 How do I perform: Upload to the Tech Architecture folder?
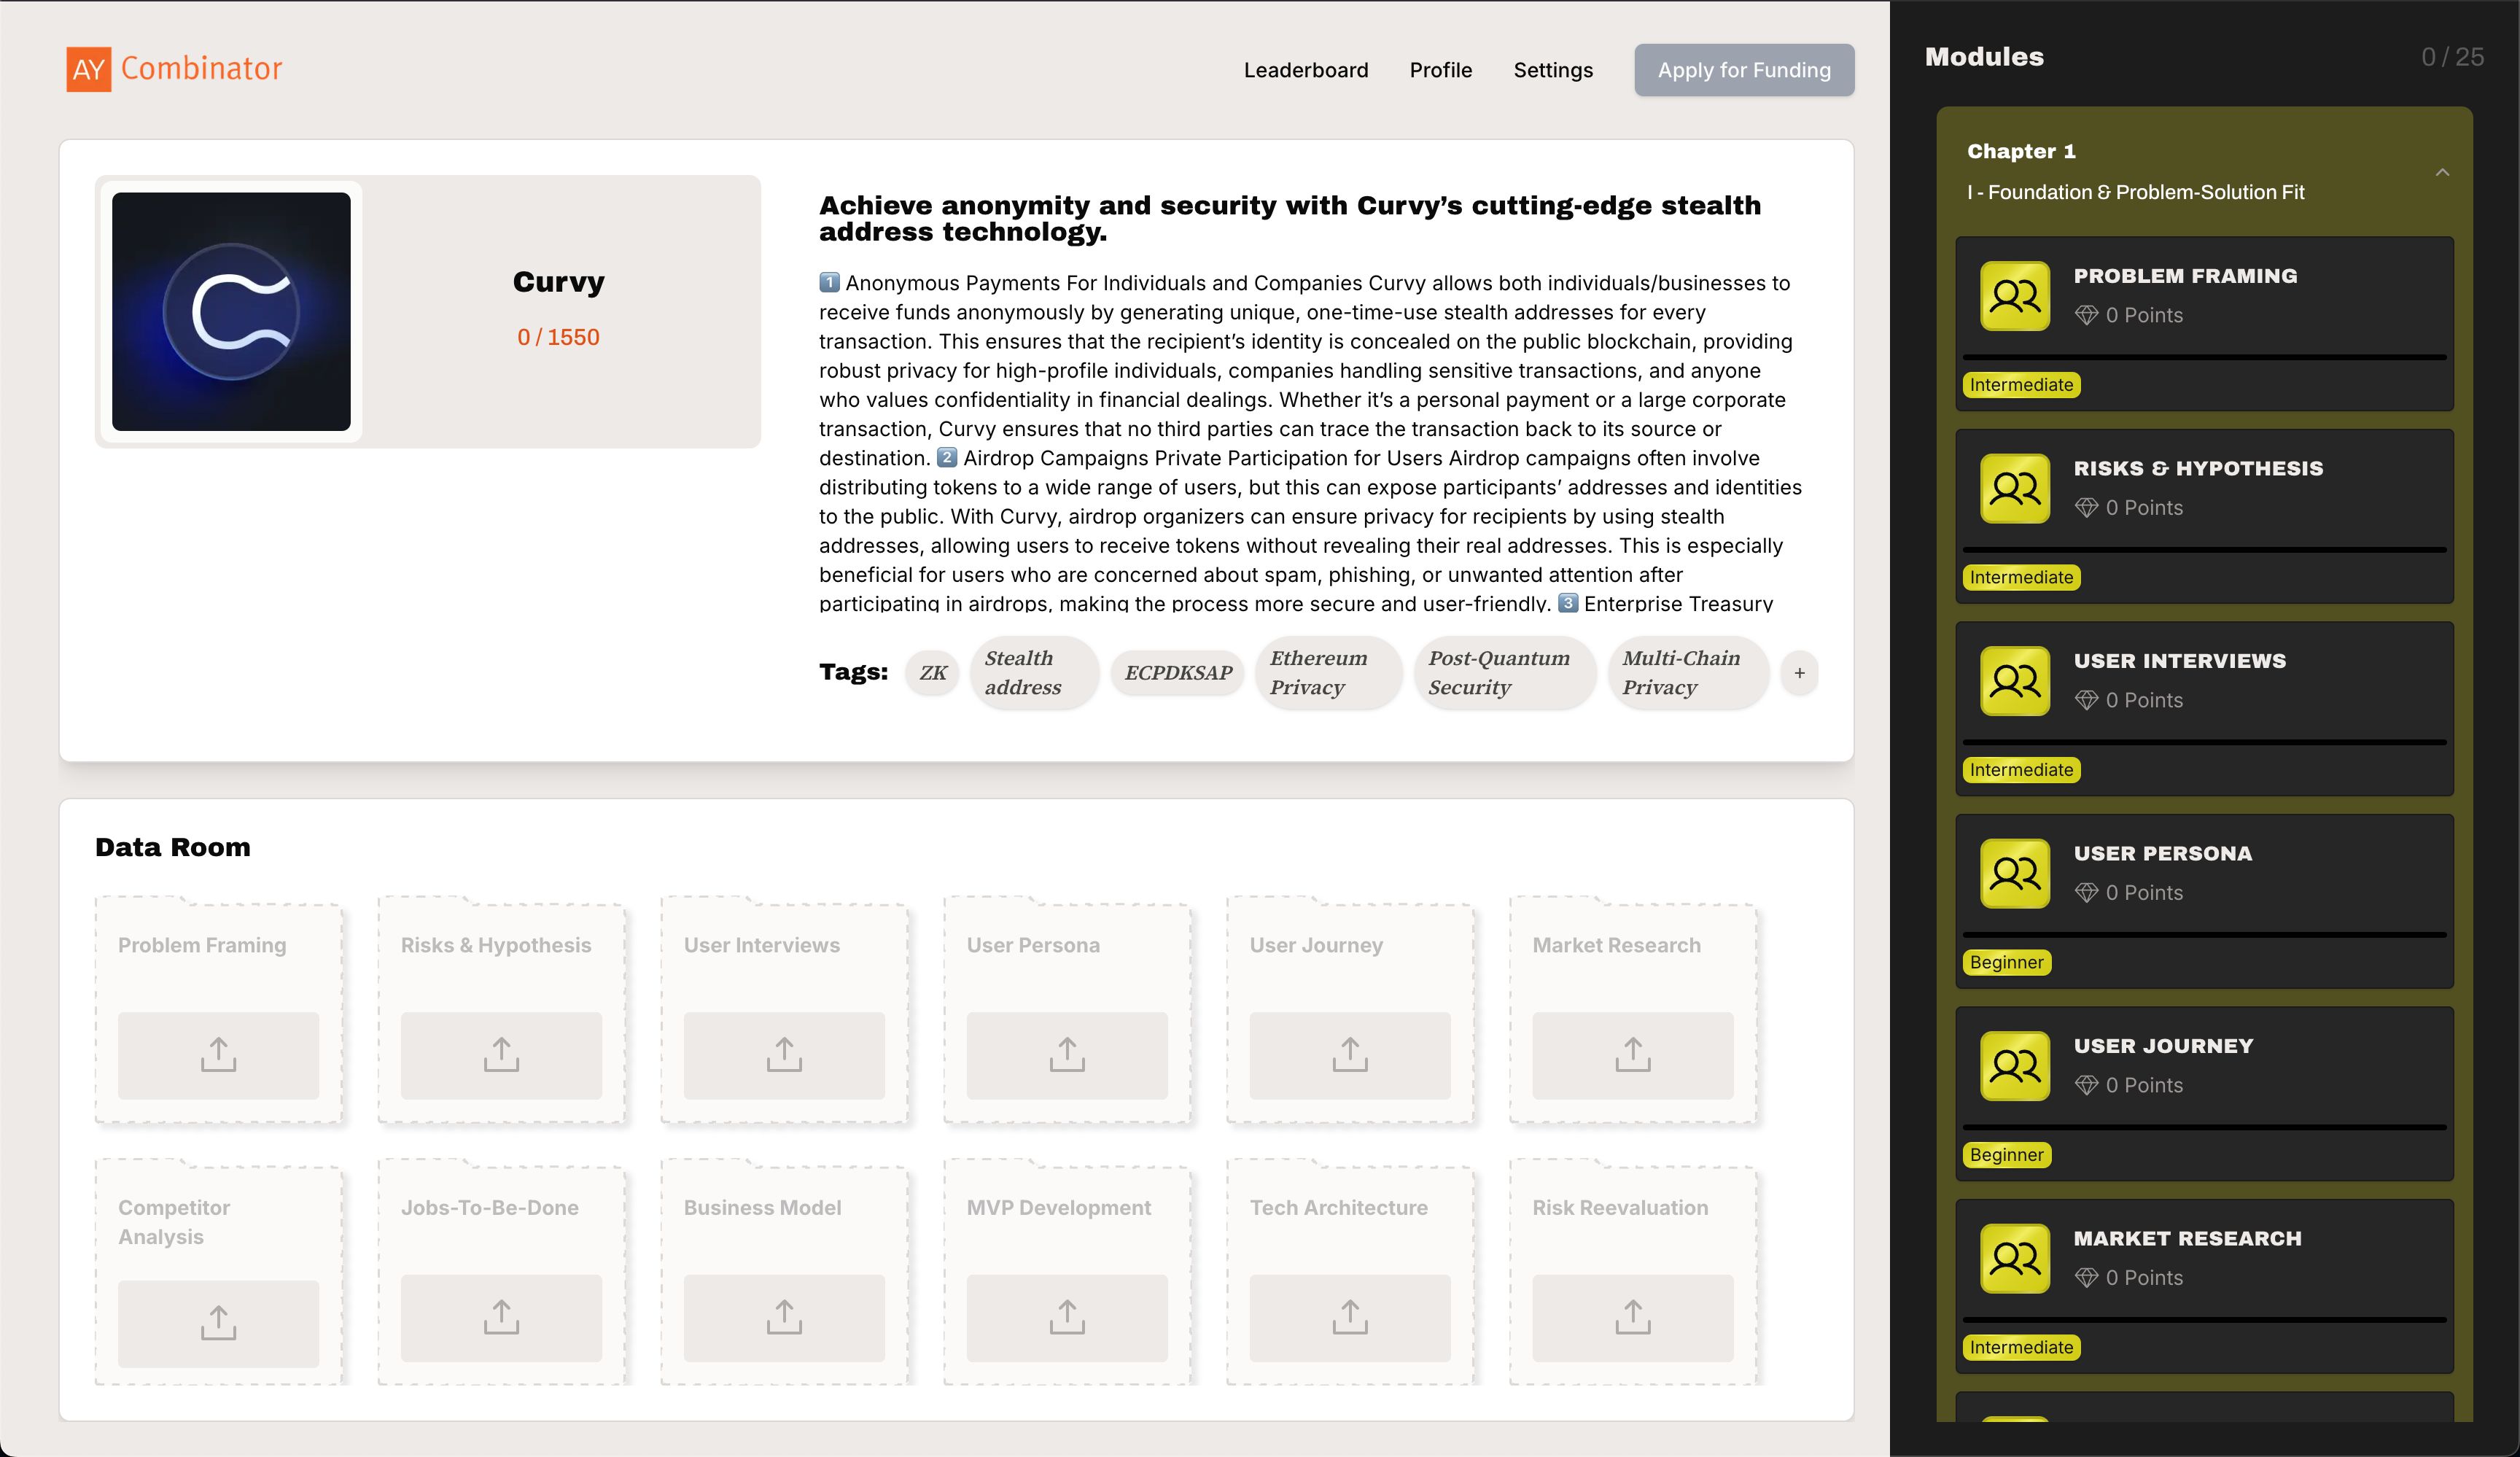tap(1350, 1318)
